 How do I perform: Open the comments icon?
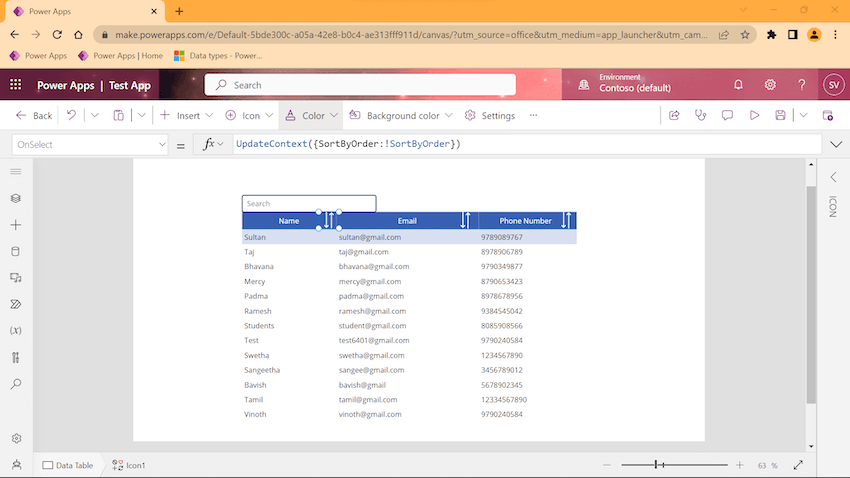(x=727, y=115)
